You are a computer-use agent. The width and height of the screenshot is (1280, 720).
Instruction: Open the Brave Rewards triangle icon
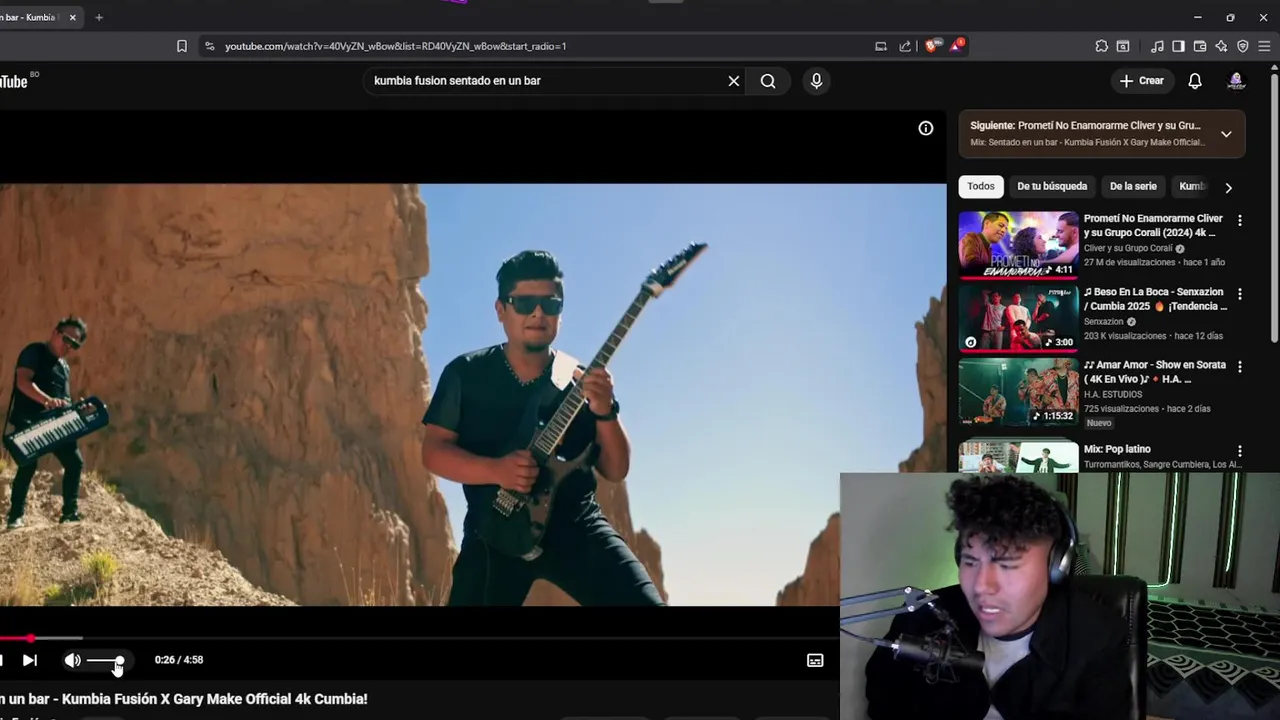[957, 46]
